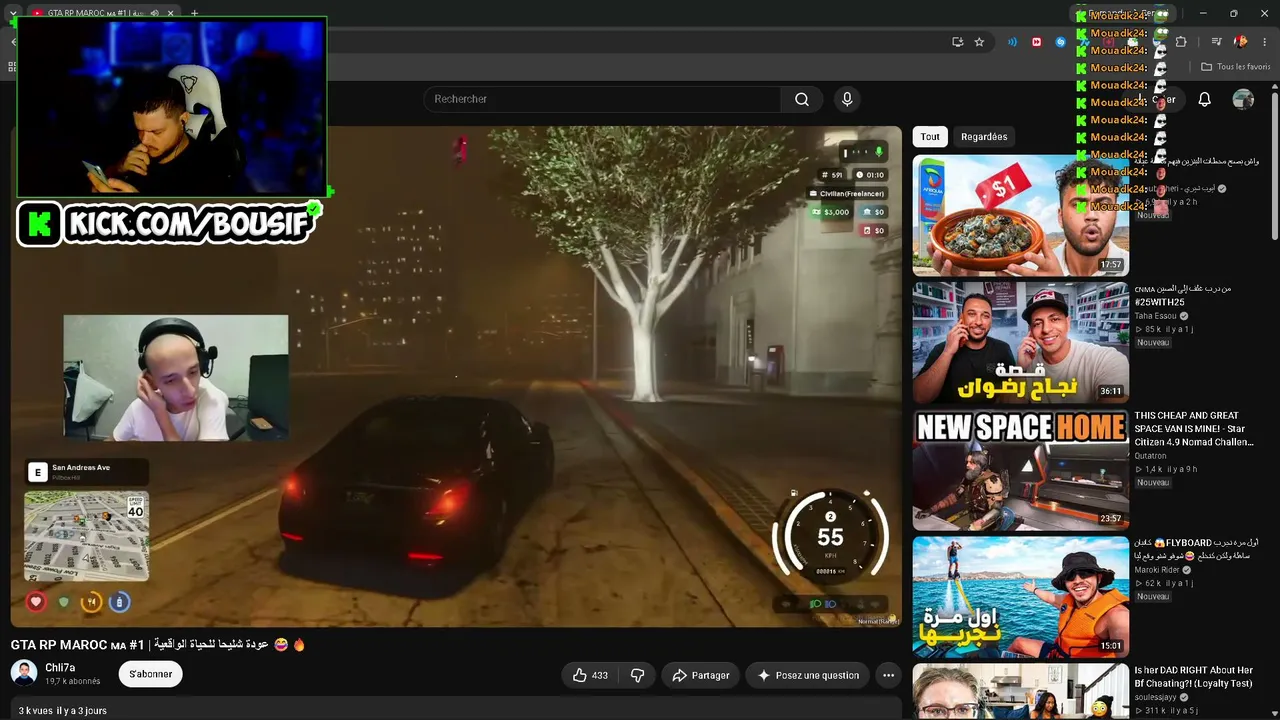Select the GTA RP MAROC browser tab
The width and height of the screenshot is (1280, 720).
(95, 13)
